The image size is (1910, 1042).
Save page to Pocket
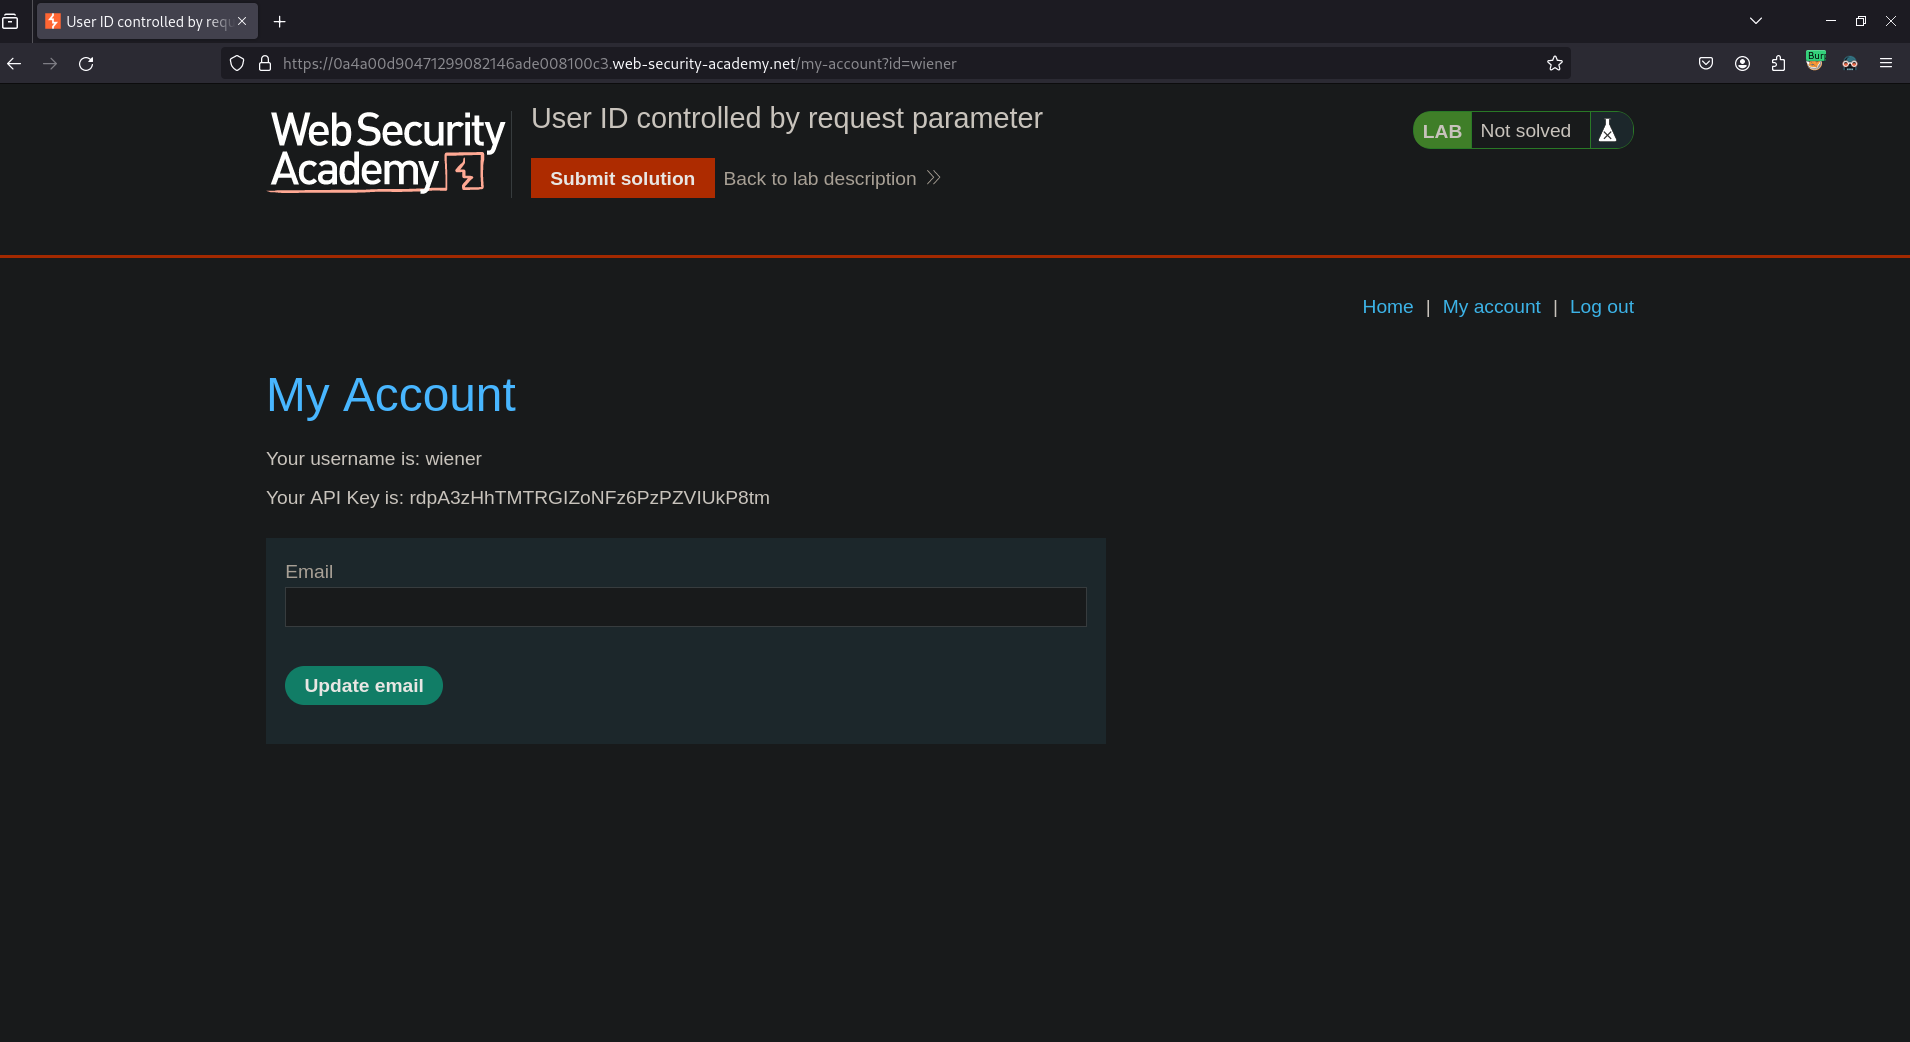(1705, 63)
